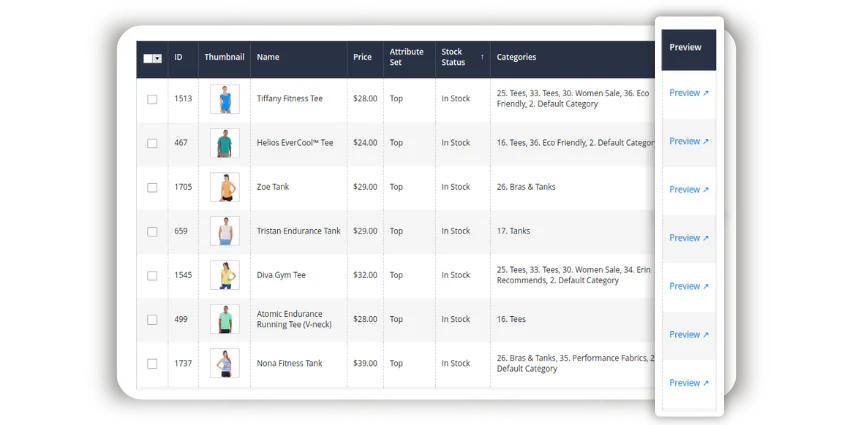The height and width of the screenshot is (425, 853).
Task: Click ID cell 1545
Action: [183, 275]
